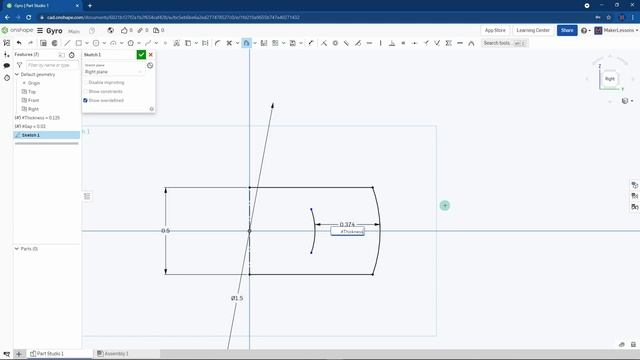The height and width of the screenshot is (360, 640).
Task: Select the Corner rectangle tool
Action: [79, 43]
